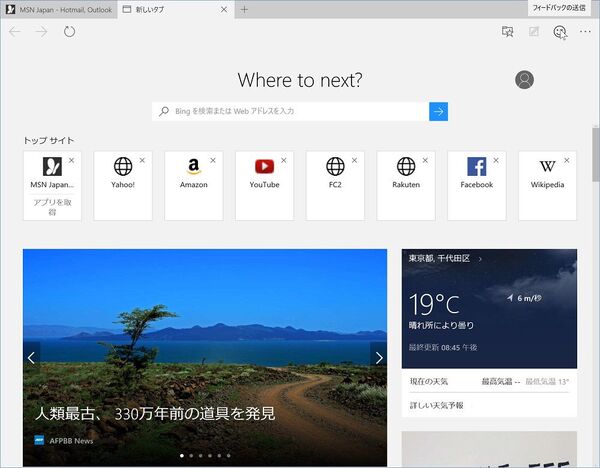Select the fourth carousel dot
600x468 pixels.
tap(210, 456)
